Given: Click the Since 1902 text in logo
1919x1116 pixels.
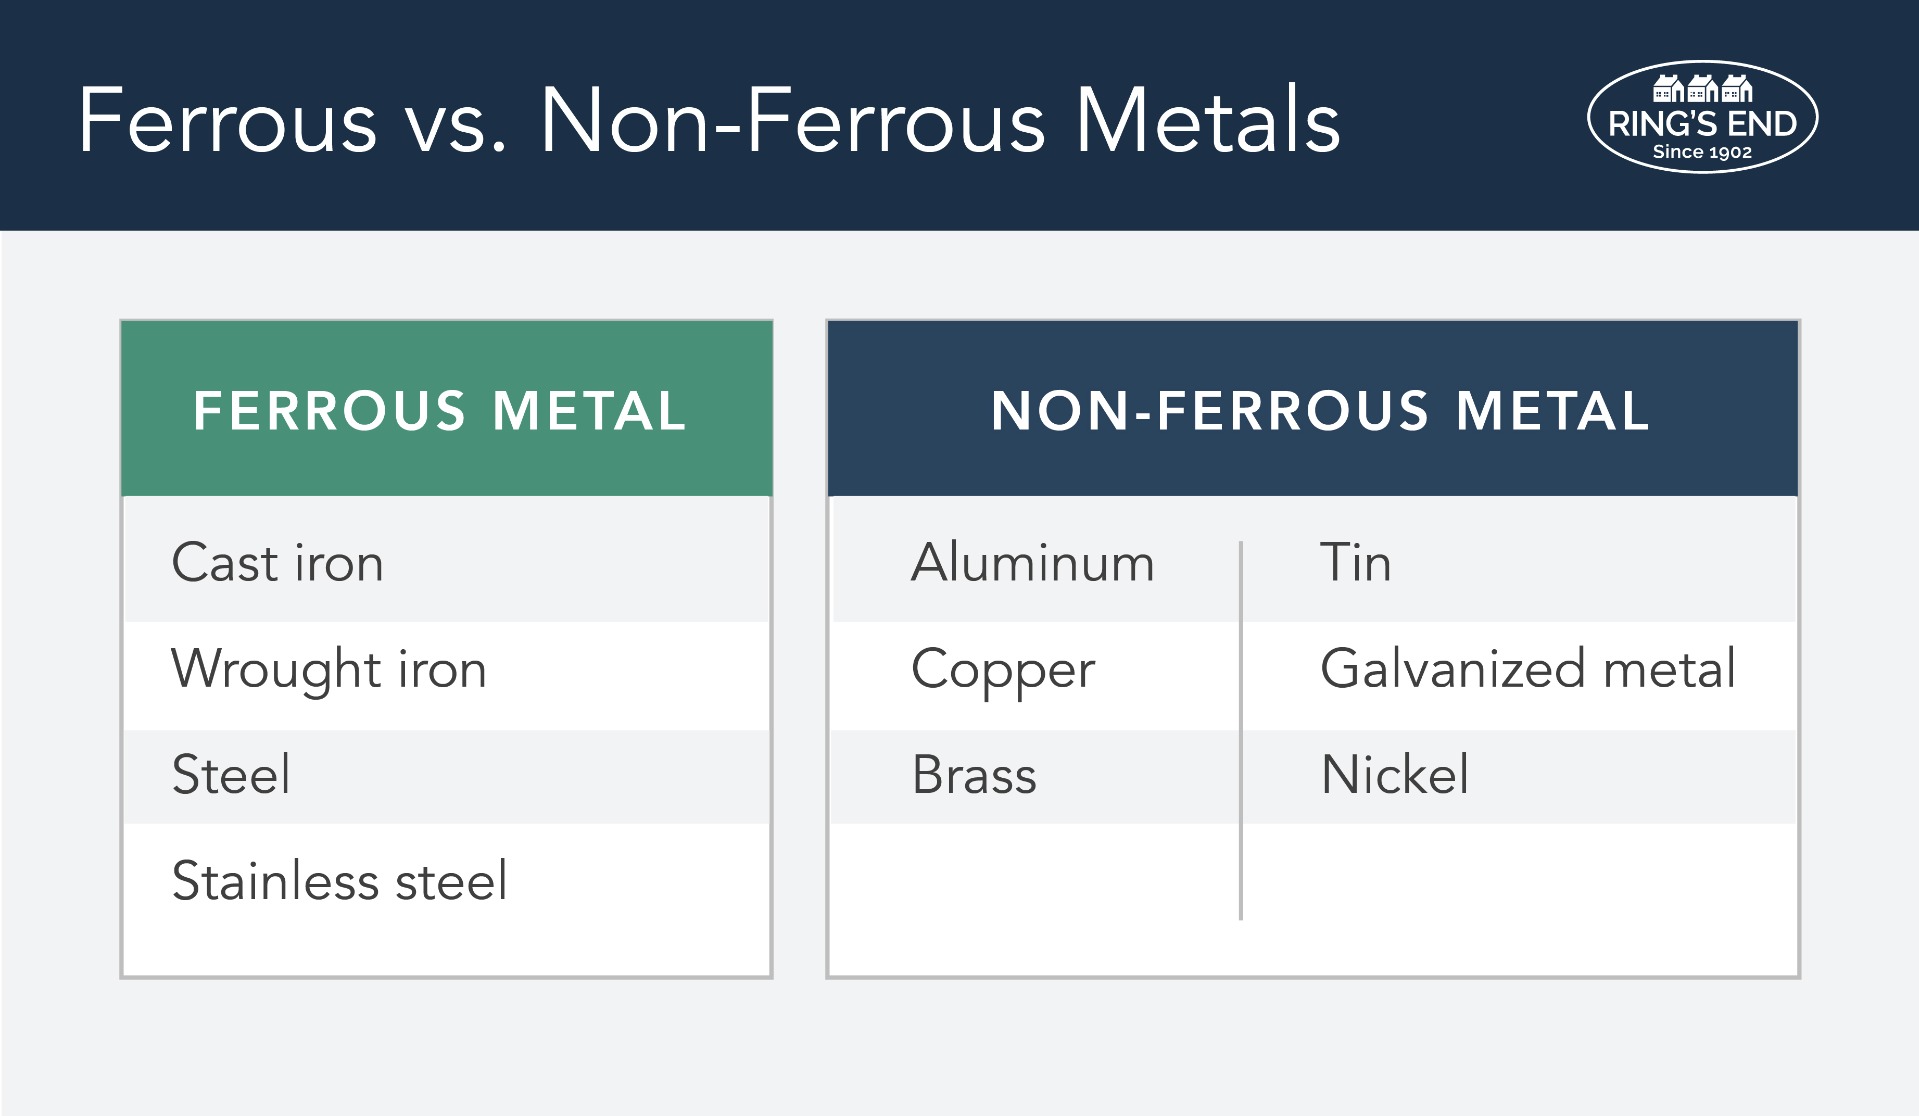Looking at the screenshot, I should (1702, 152).
